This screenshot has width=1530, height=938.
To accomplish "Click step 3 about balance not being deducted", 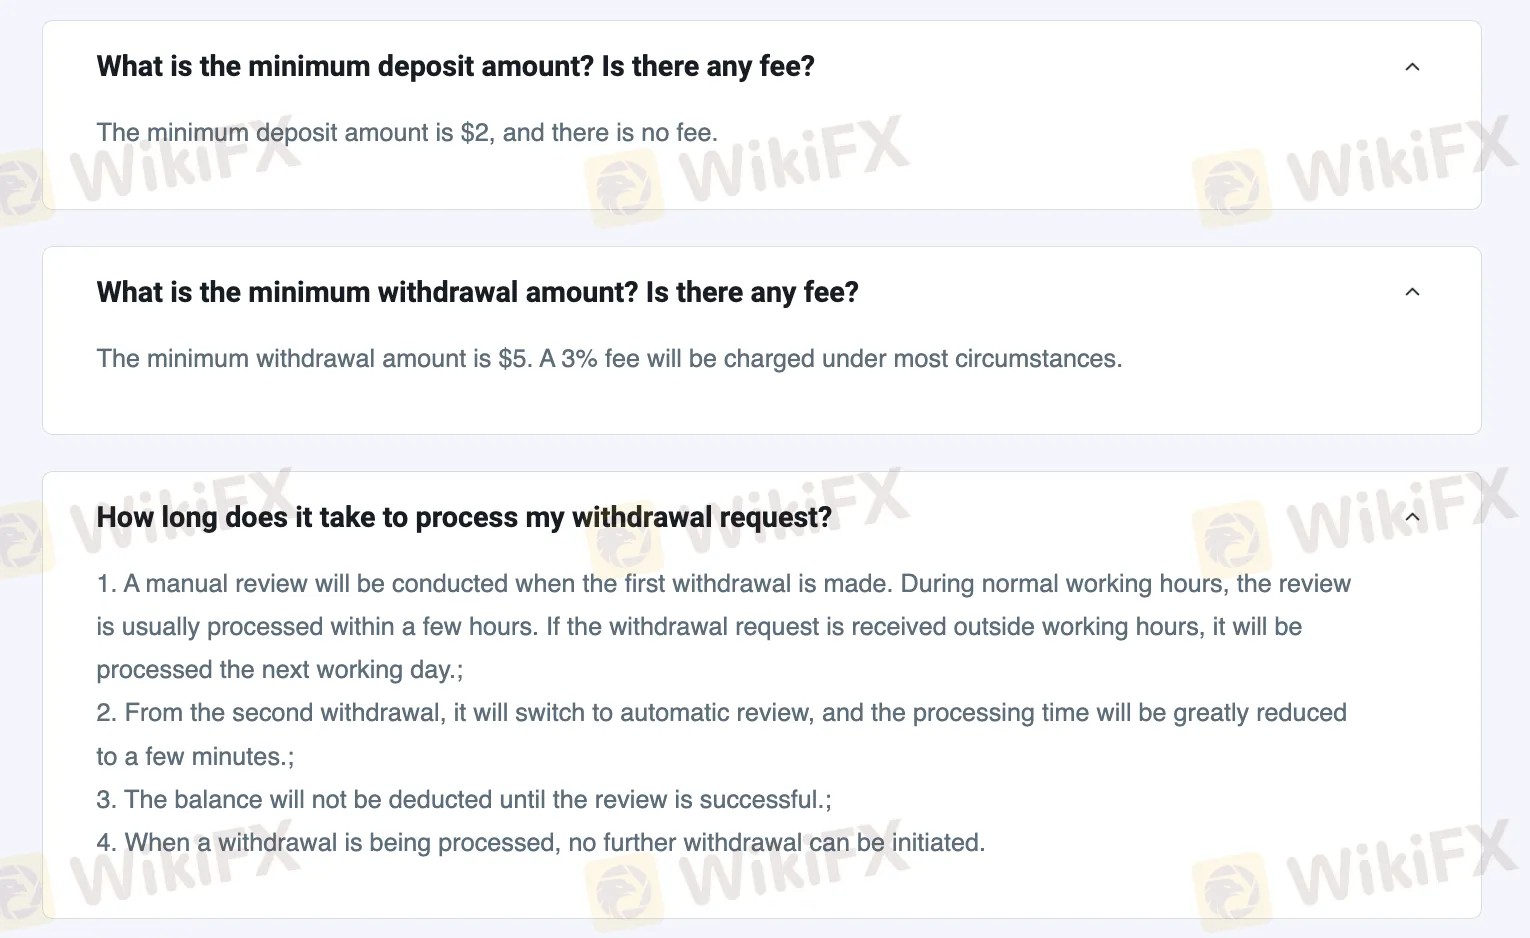I will tap(463, 800).
